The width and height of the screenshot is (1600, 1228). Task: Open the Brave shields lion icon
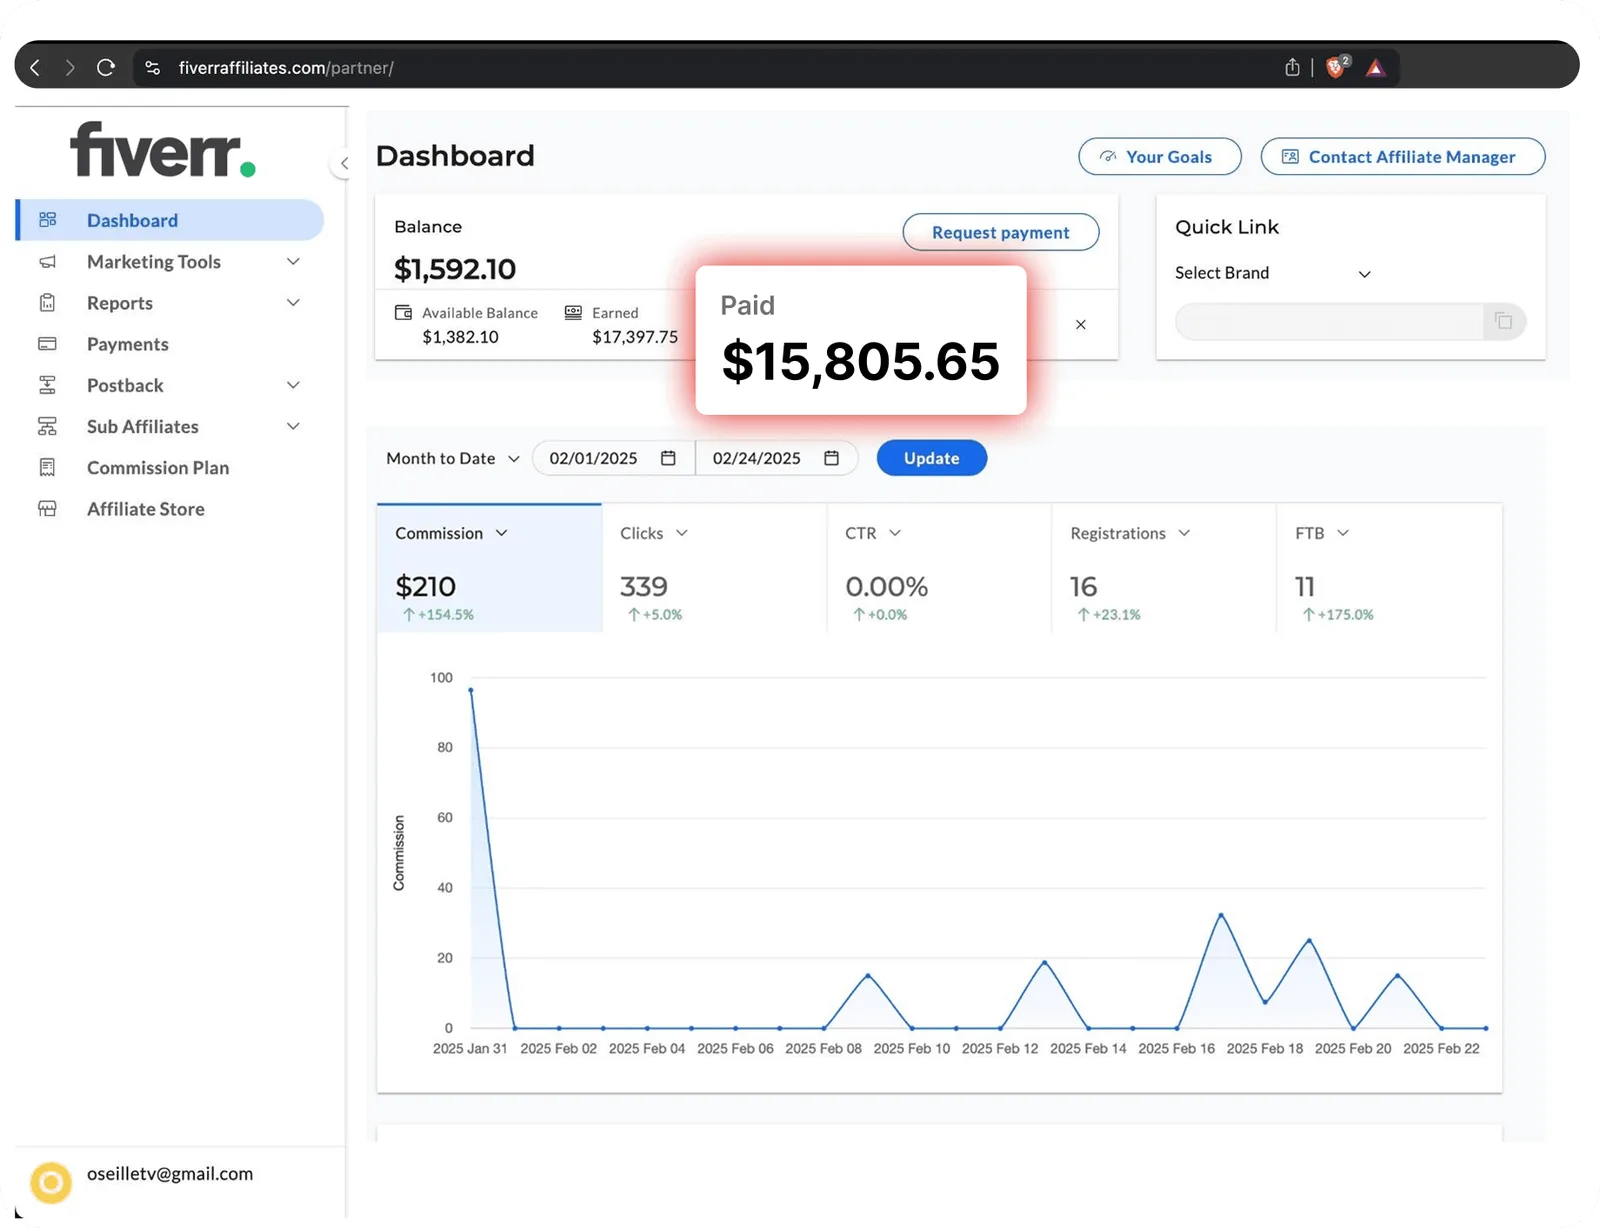1336,67
